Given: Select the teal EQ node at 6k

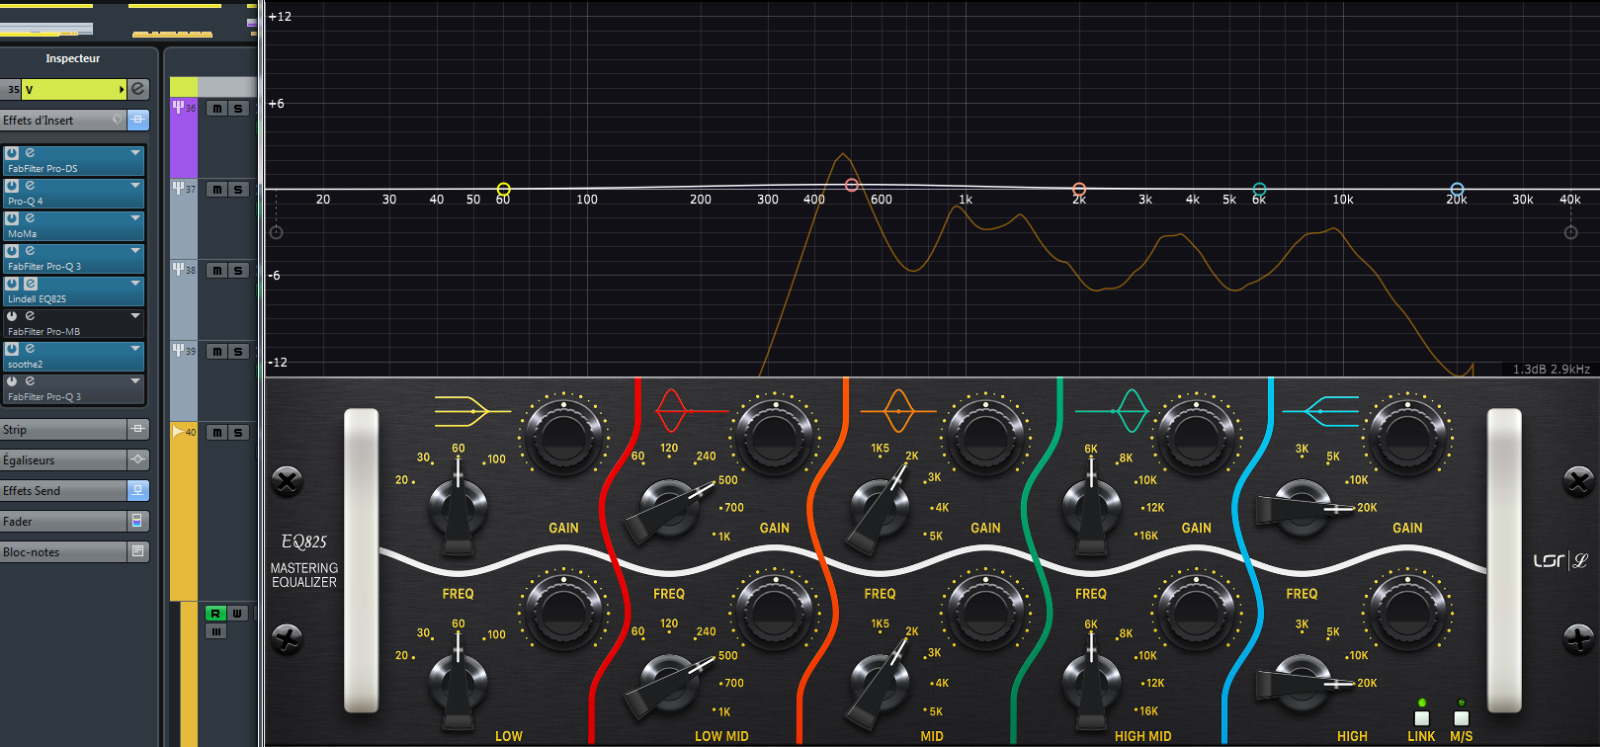Looking at the screenshot, I should coord(1260,189).
